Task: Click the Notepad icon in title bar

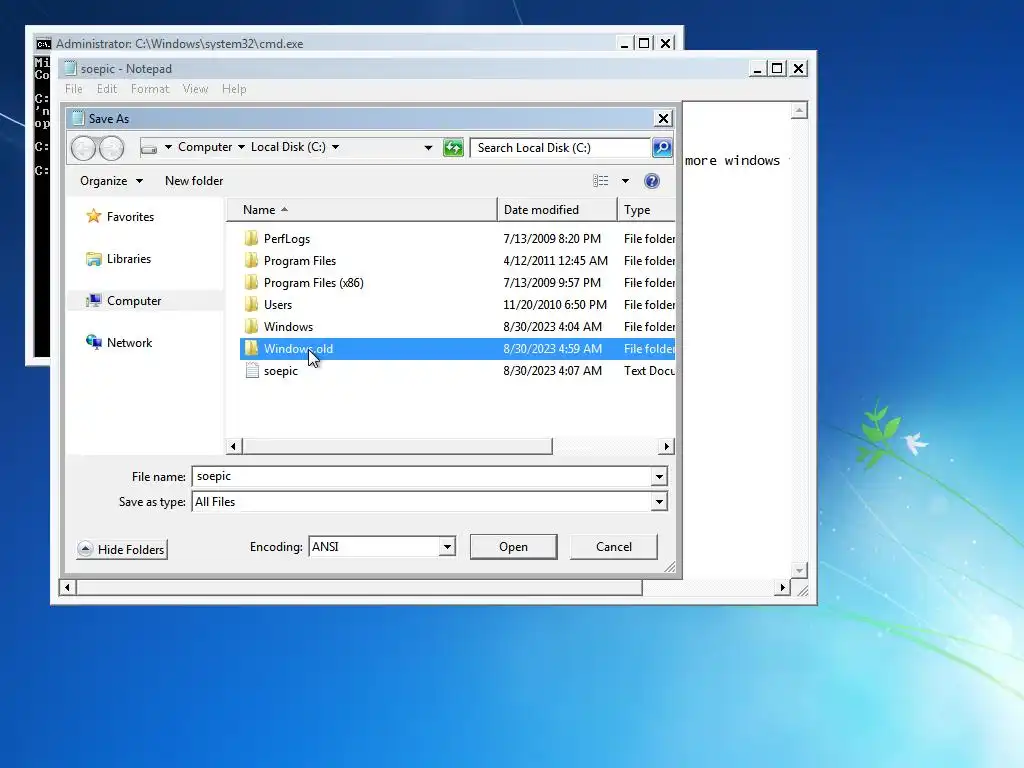Action: [71, 69]
